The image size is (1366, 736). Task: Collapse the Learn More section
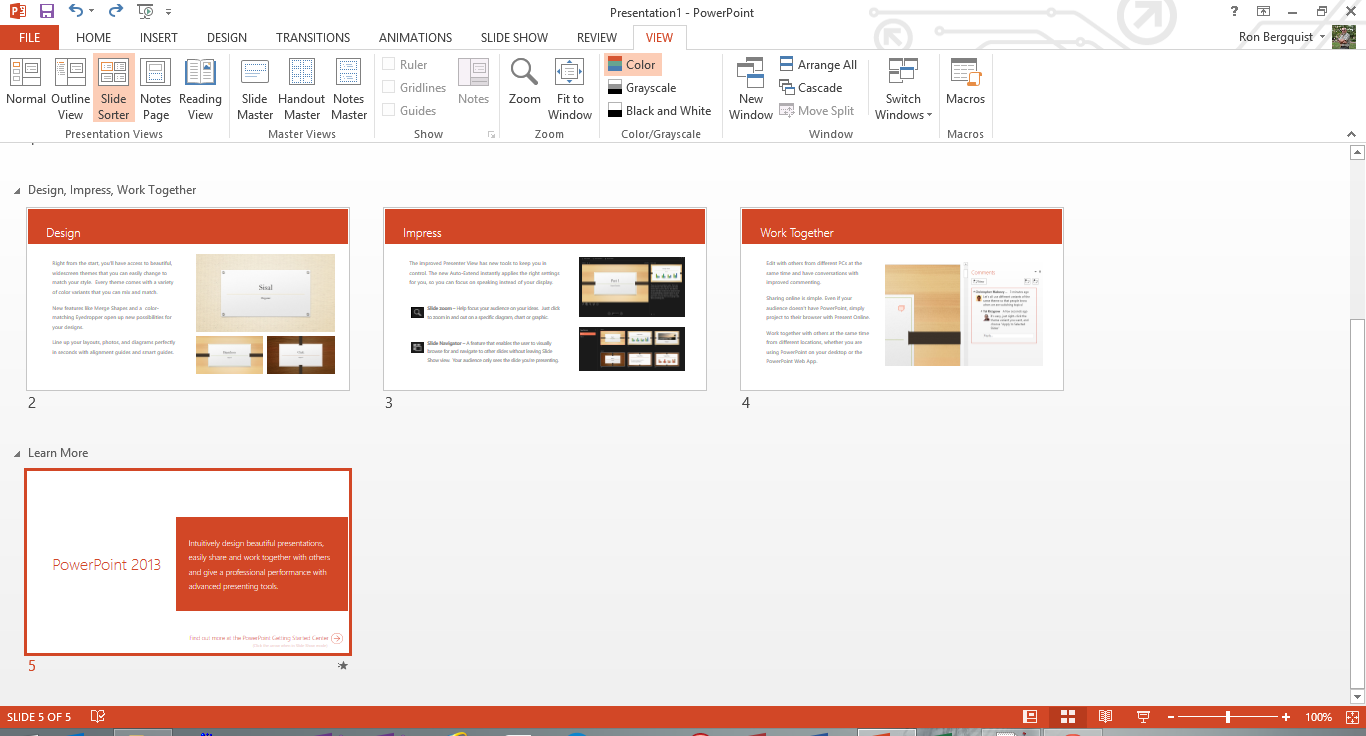coord(17,454)
